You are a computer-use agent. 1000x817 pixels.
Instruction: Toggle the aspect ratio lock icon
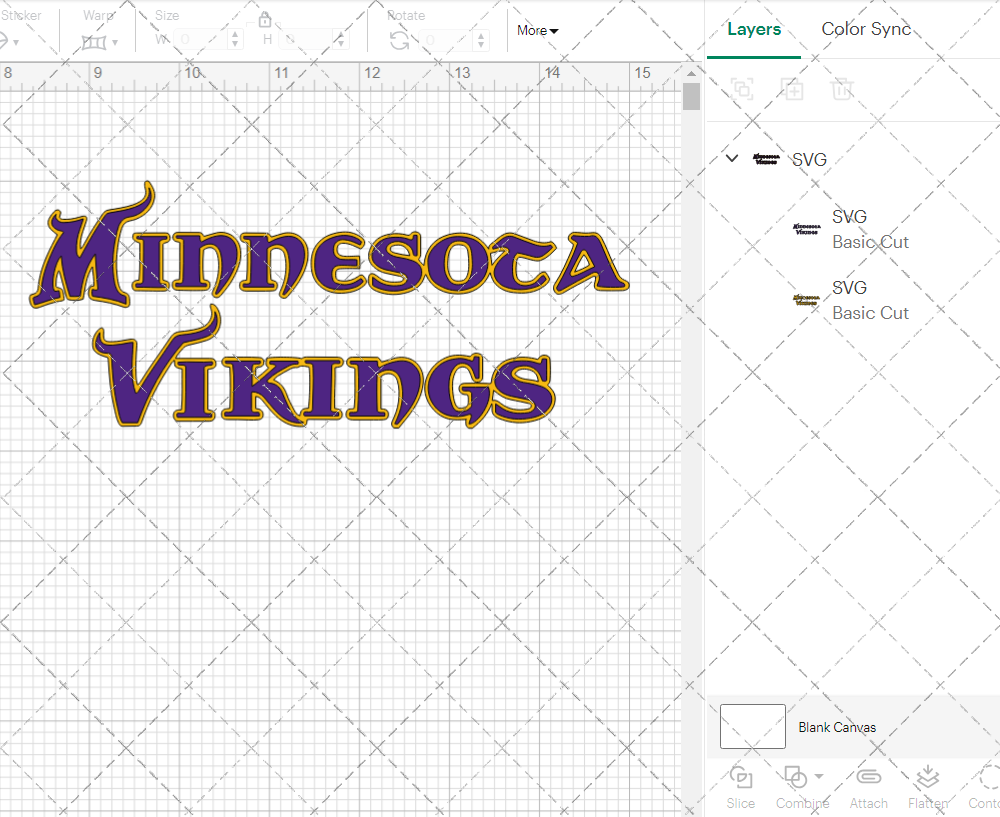265,20
